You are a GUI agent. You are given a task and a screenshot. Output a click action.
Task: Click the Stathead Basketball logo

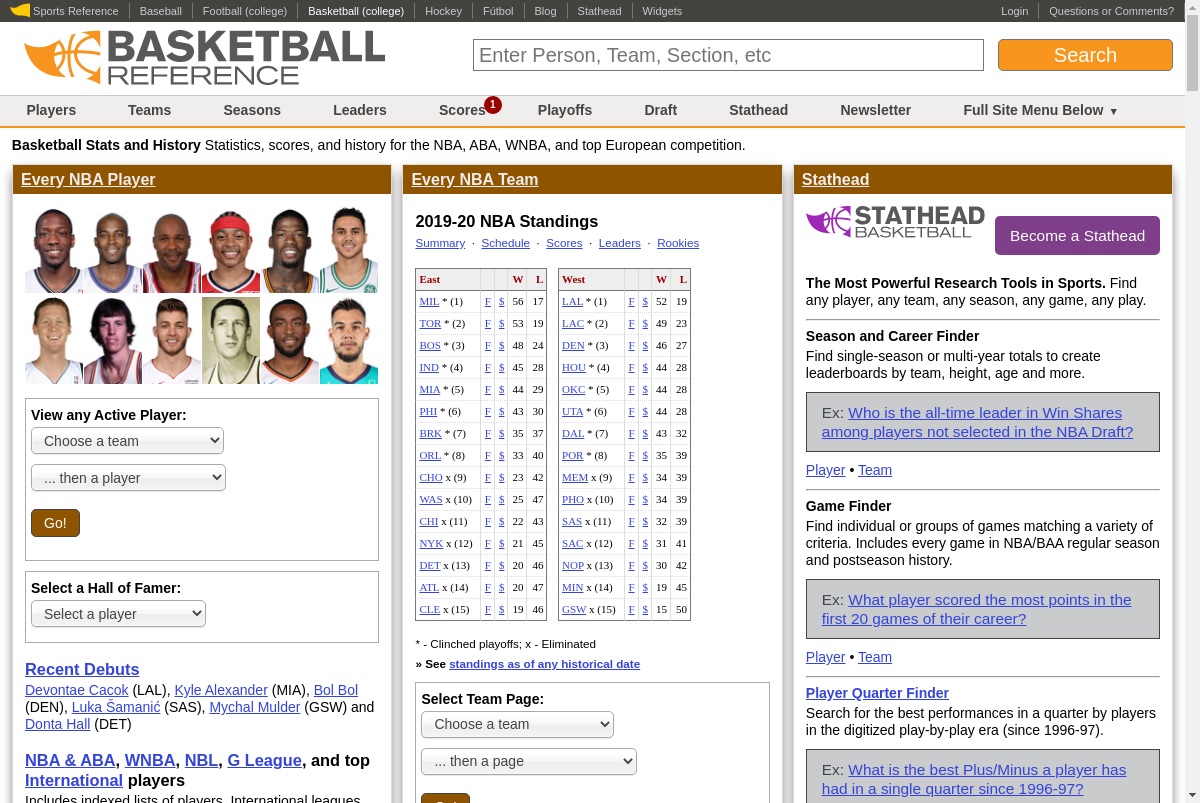895,222
